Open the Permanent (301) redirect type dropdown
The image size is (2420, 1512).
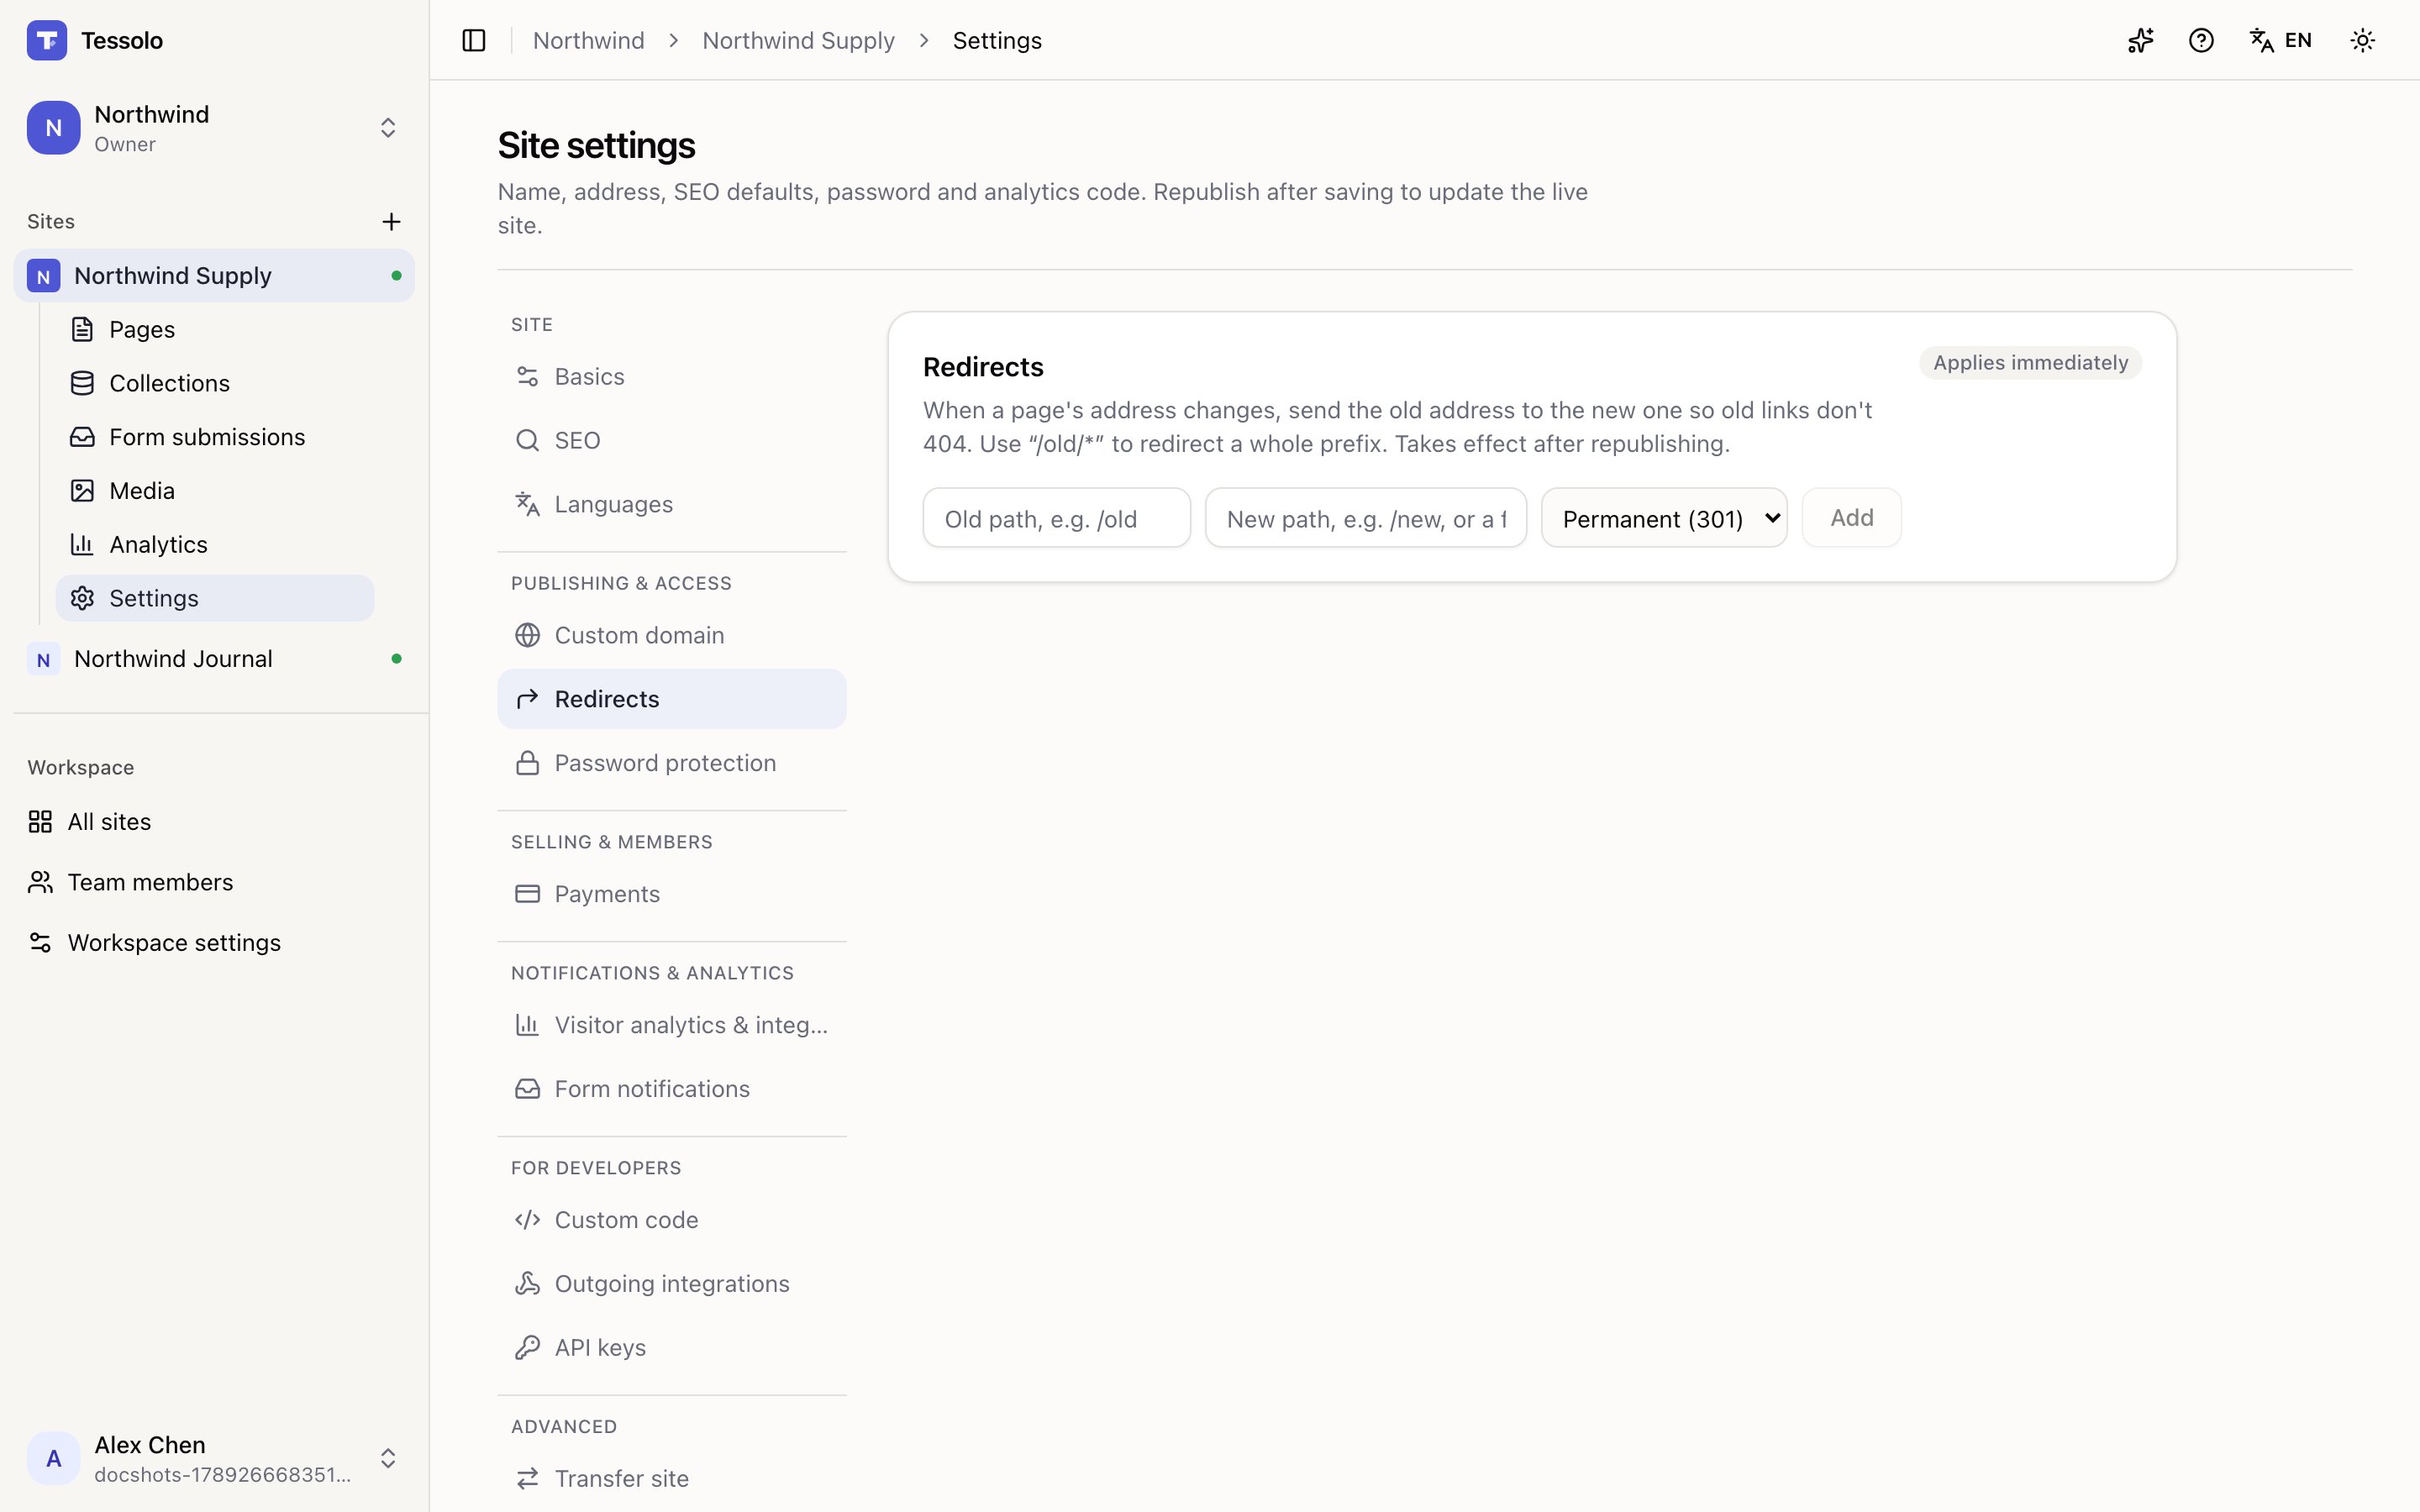1664,518
